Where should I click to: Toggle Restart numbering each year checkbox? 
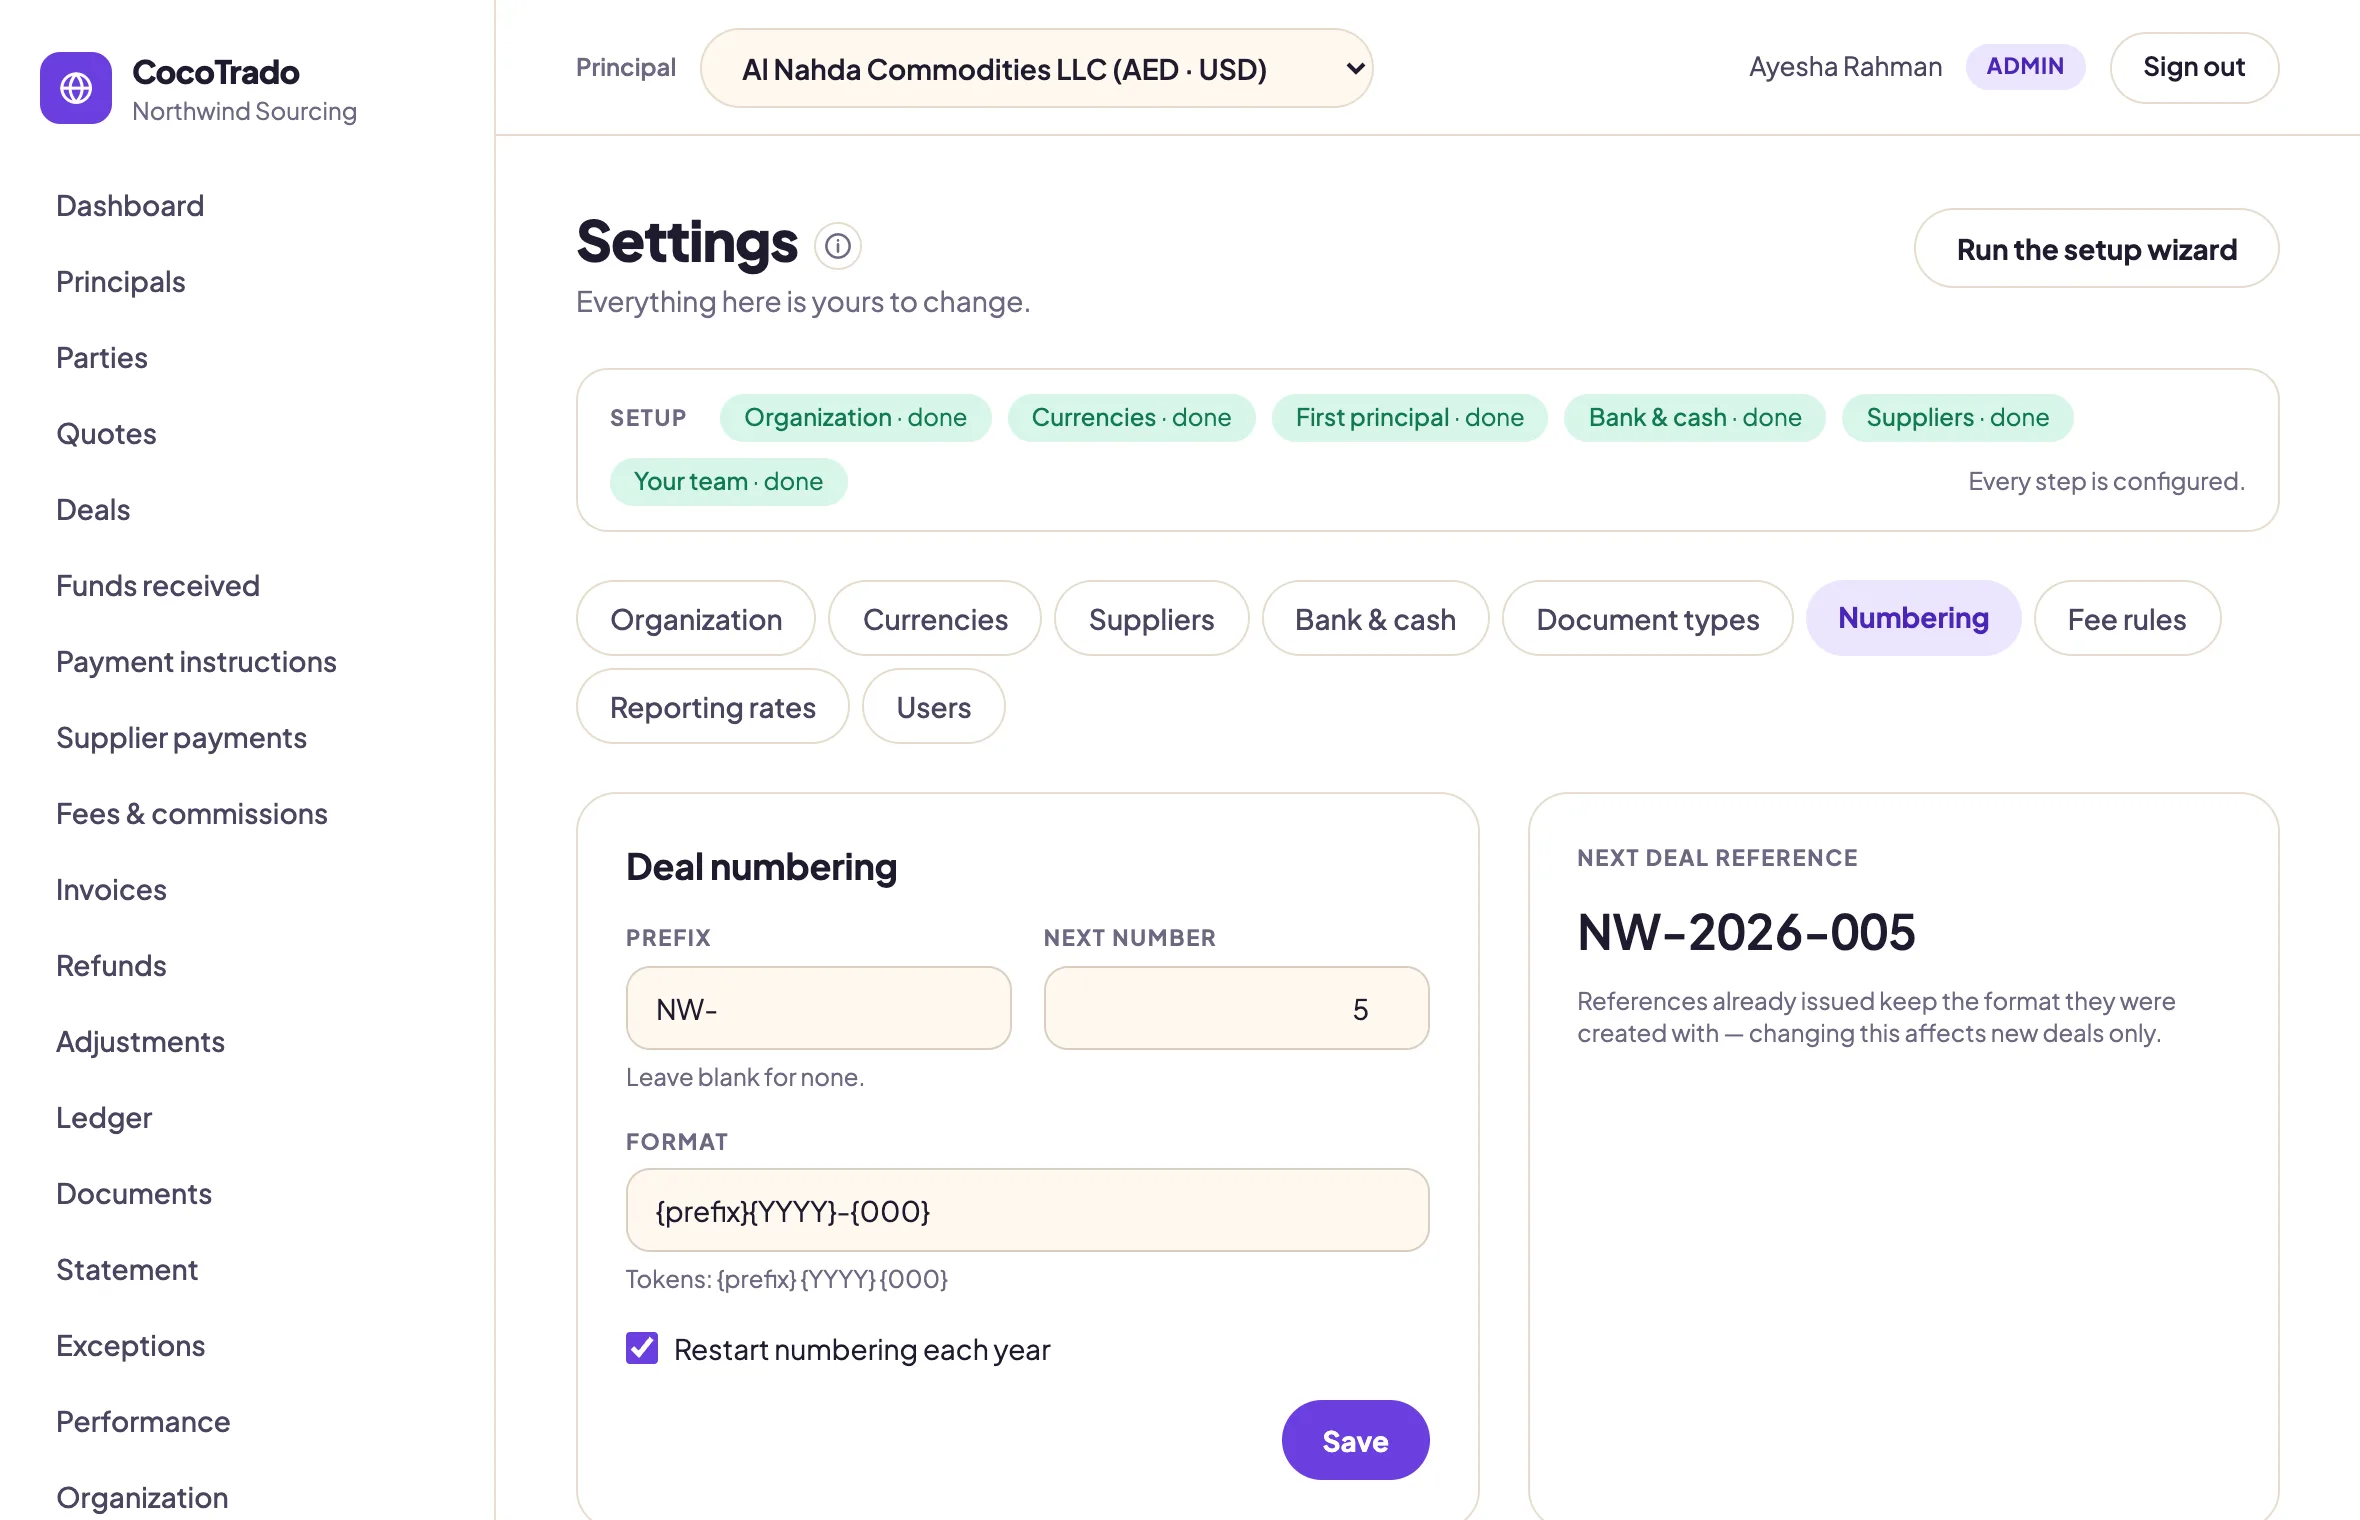click(x=642, y=1349)
